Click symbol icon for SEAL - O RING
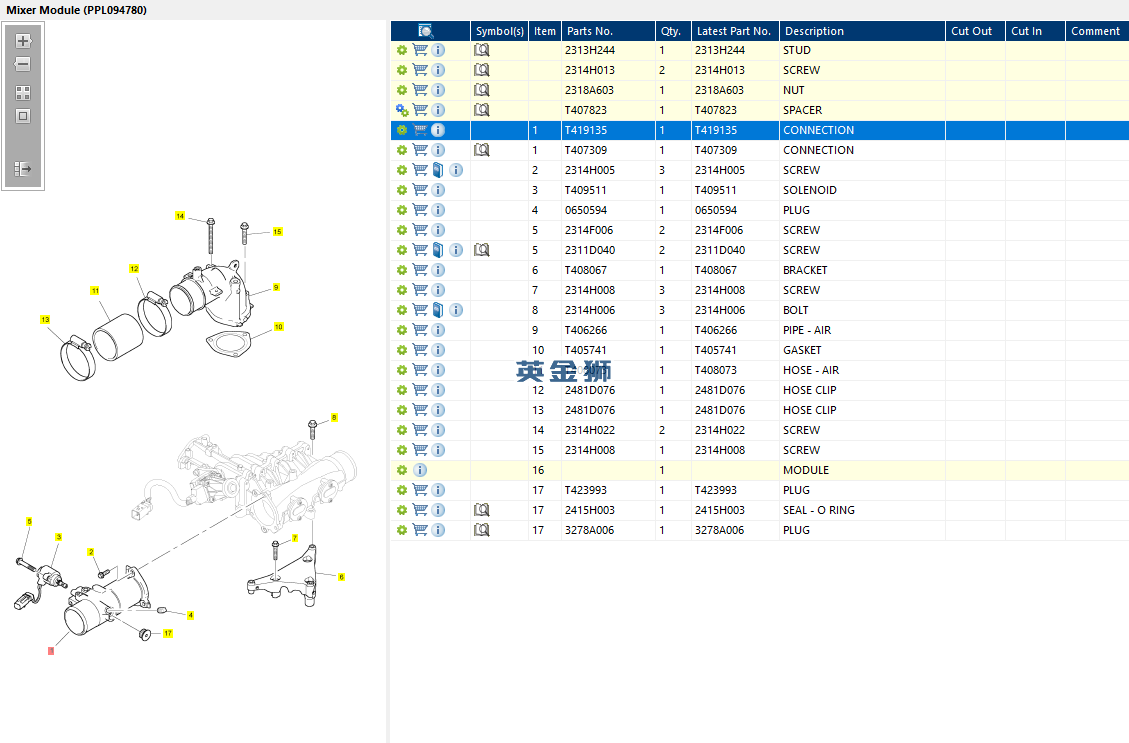Viewport: 1129px width, 743px height. pos(482,510)
